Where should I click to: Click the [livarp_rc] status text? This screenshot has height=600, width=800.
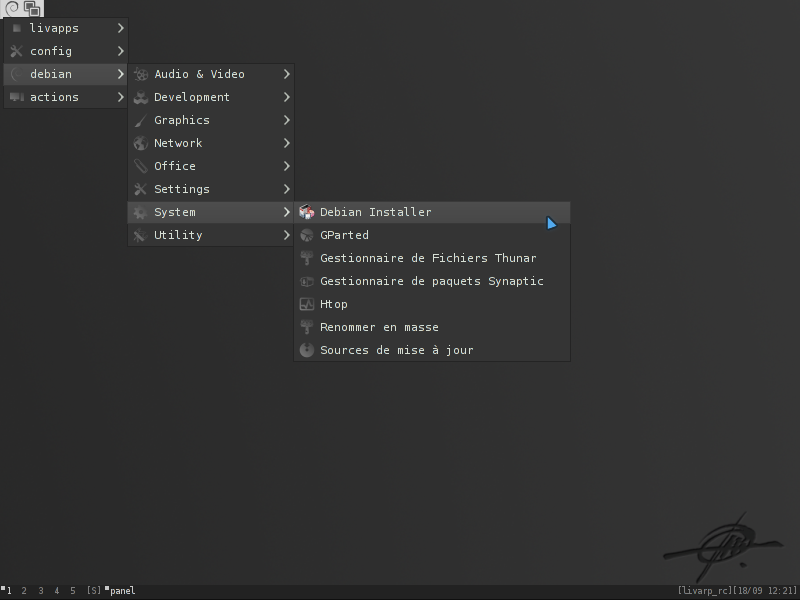click(x=705, y=591)
